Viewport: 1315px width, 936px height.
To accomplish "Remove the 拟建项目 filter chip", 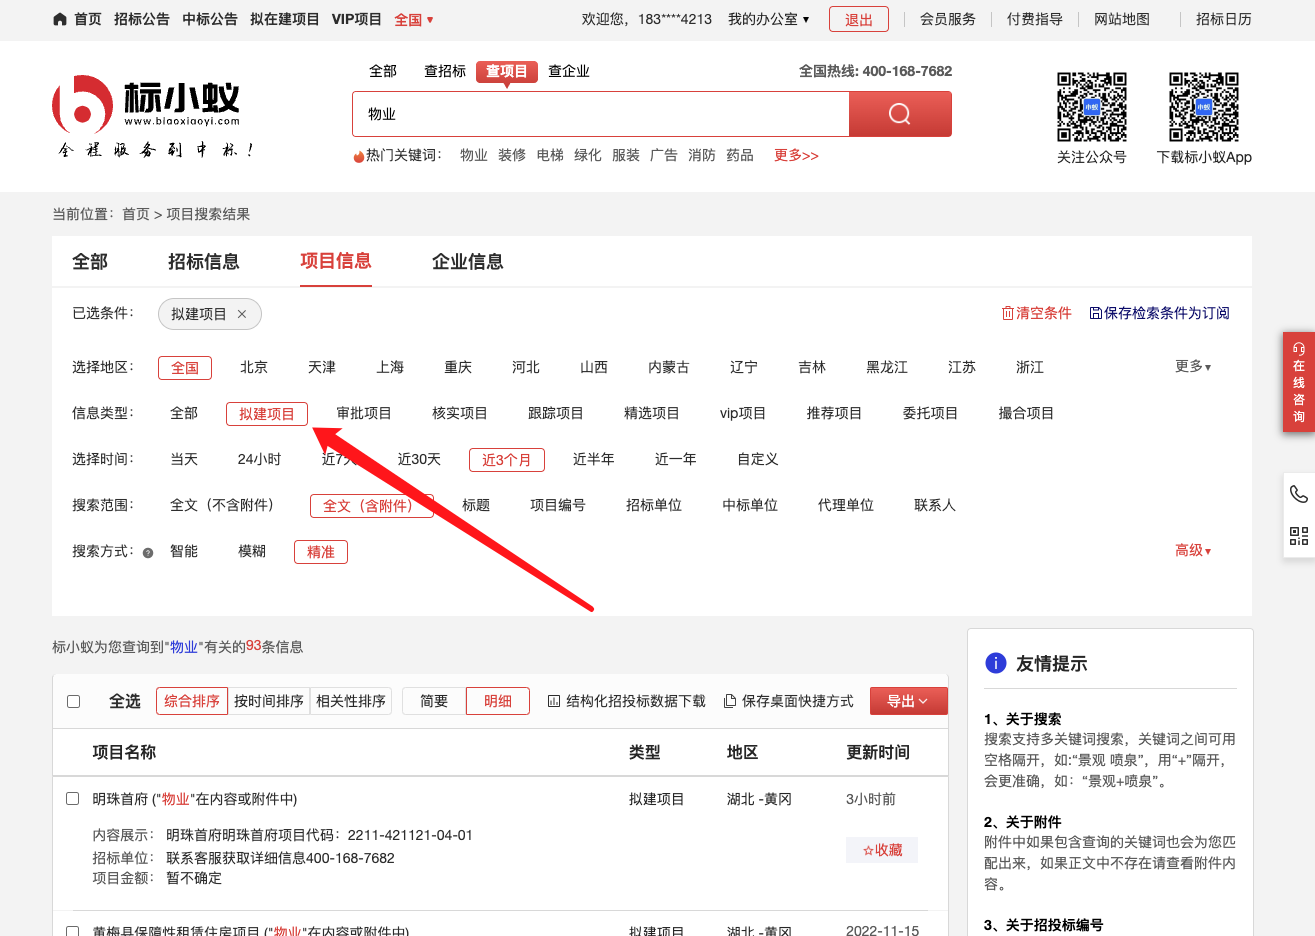I will click(x=242, y=314).
